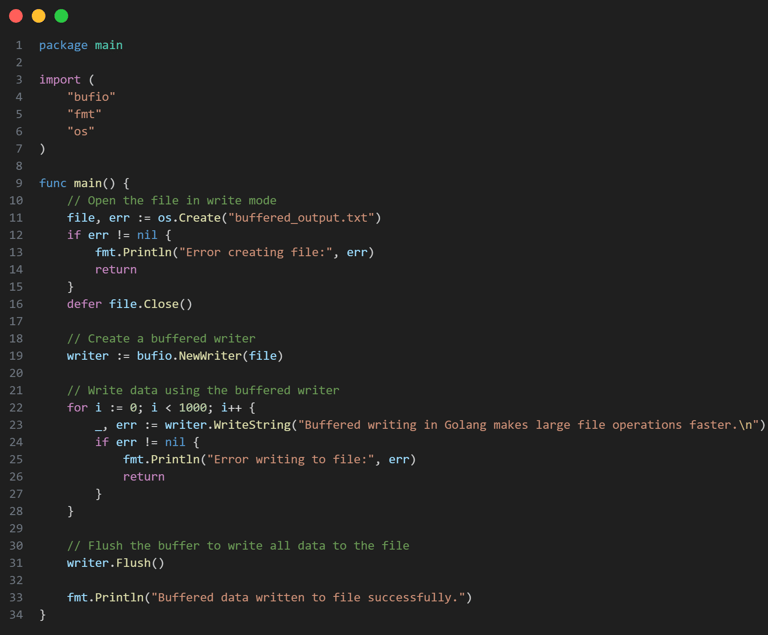Click 'writer.WriteString' on line 23

coord(228,425)
